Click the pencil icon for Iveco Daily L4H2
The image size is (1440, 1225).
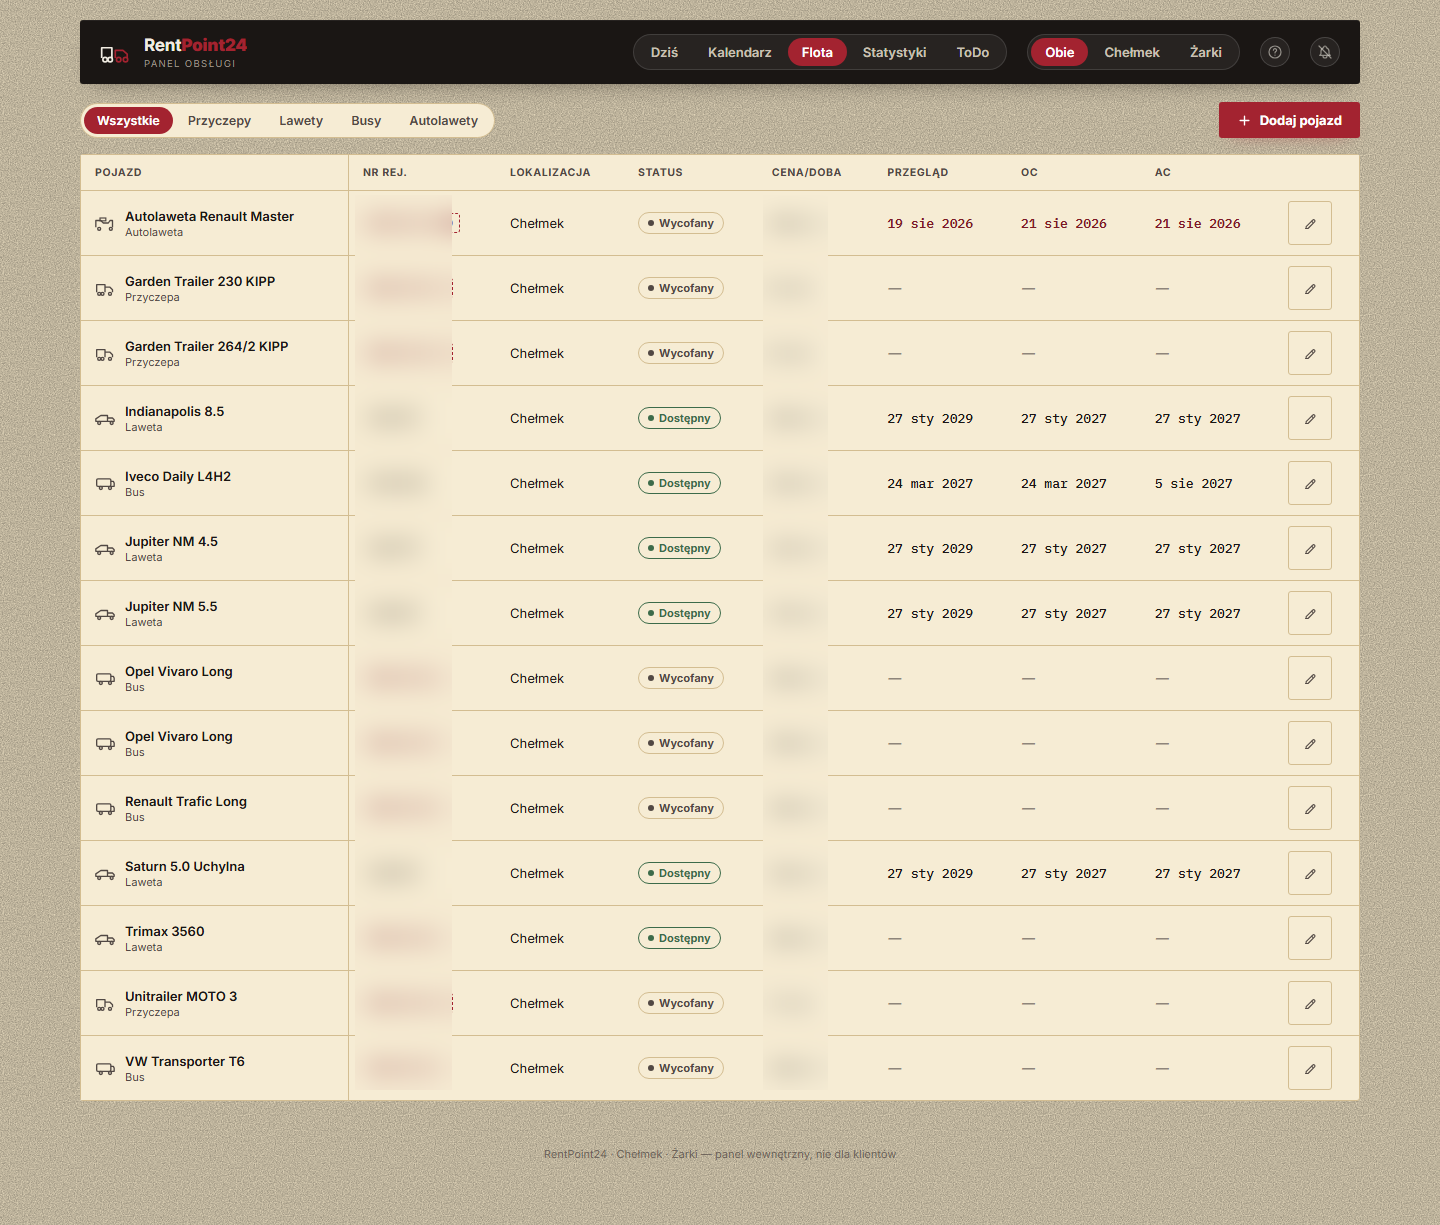point(1310,483)
